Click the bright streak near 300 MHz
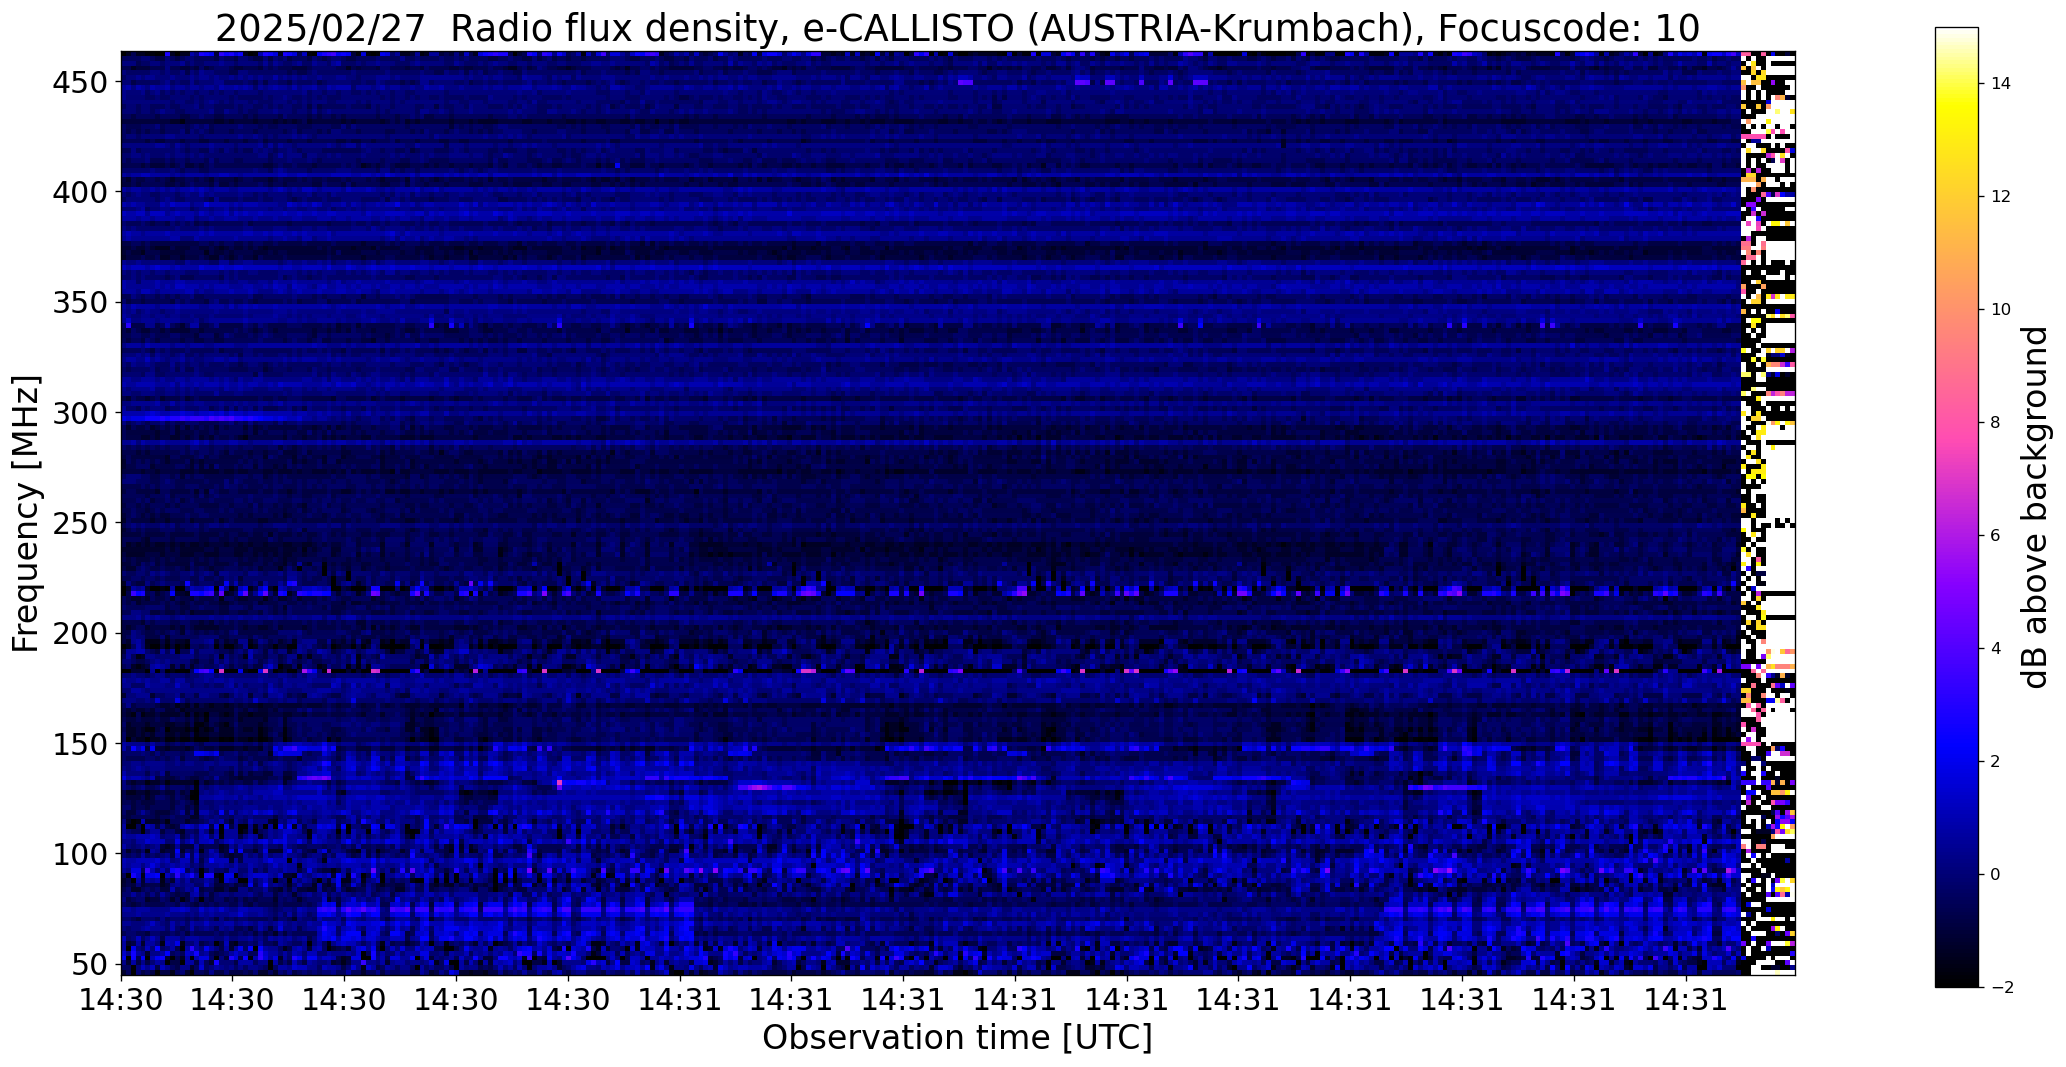 205,417
